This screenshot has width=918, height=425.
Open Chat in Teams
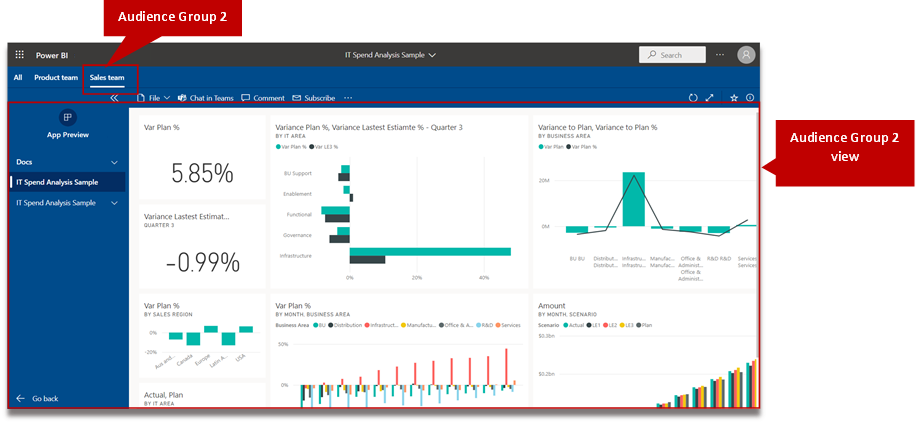205,98
